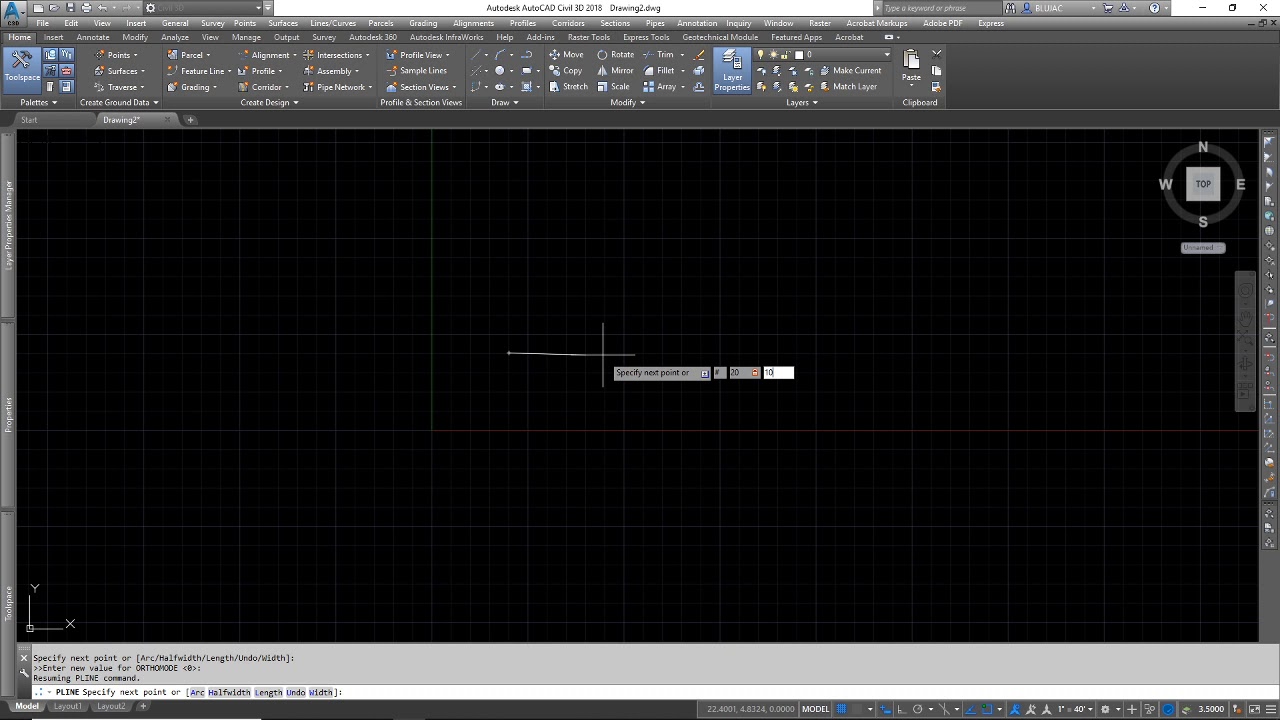This screenshot has width=1280, height=720.
Task: Click the Unnamed UCS label under ViewCube
Action: (1203, 248)
